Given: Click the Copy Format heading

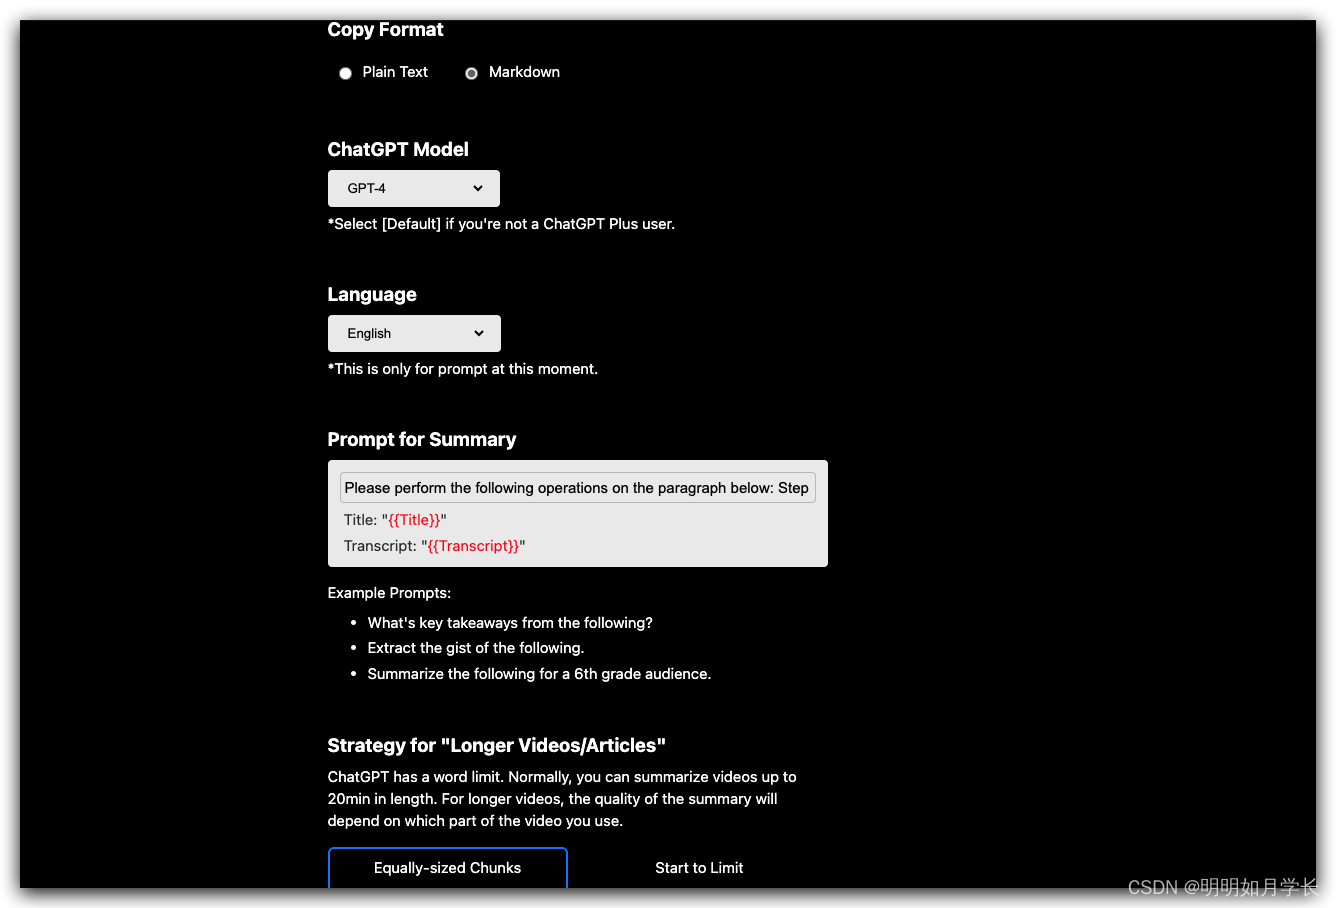Looking at the screenshot, I should point(385,30).
